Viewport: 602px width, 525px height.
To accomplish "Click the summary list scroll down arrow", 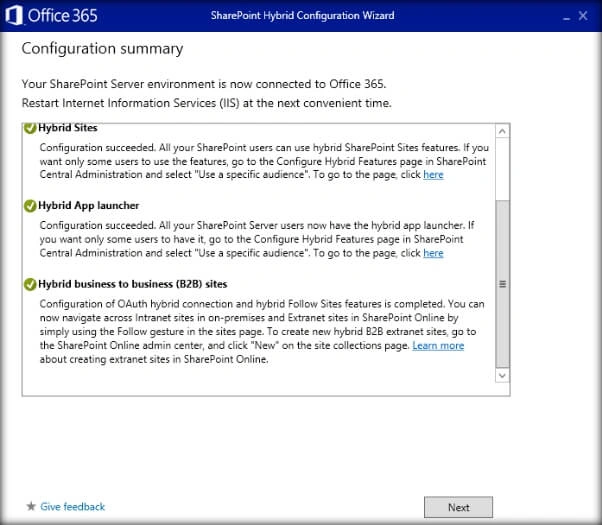I will click(x=502, y=375).
